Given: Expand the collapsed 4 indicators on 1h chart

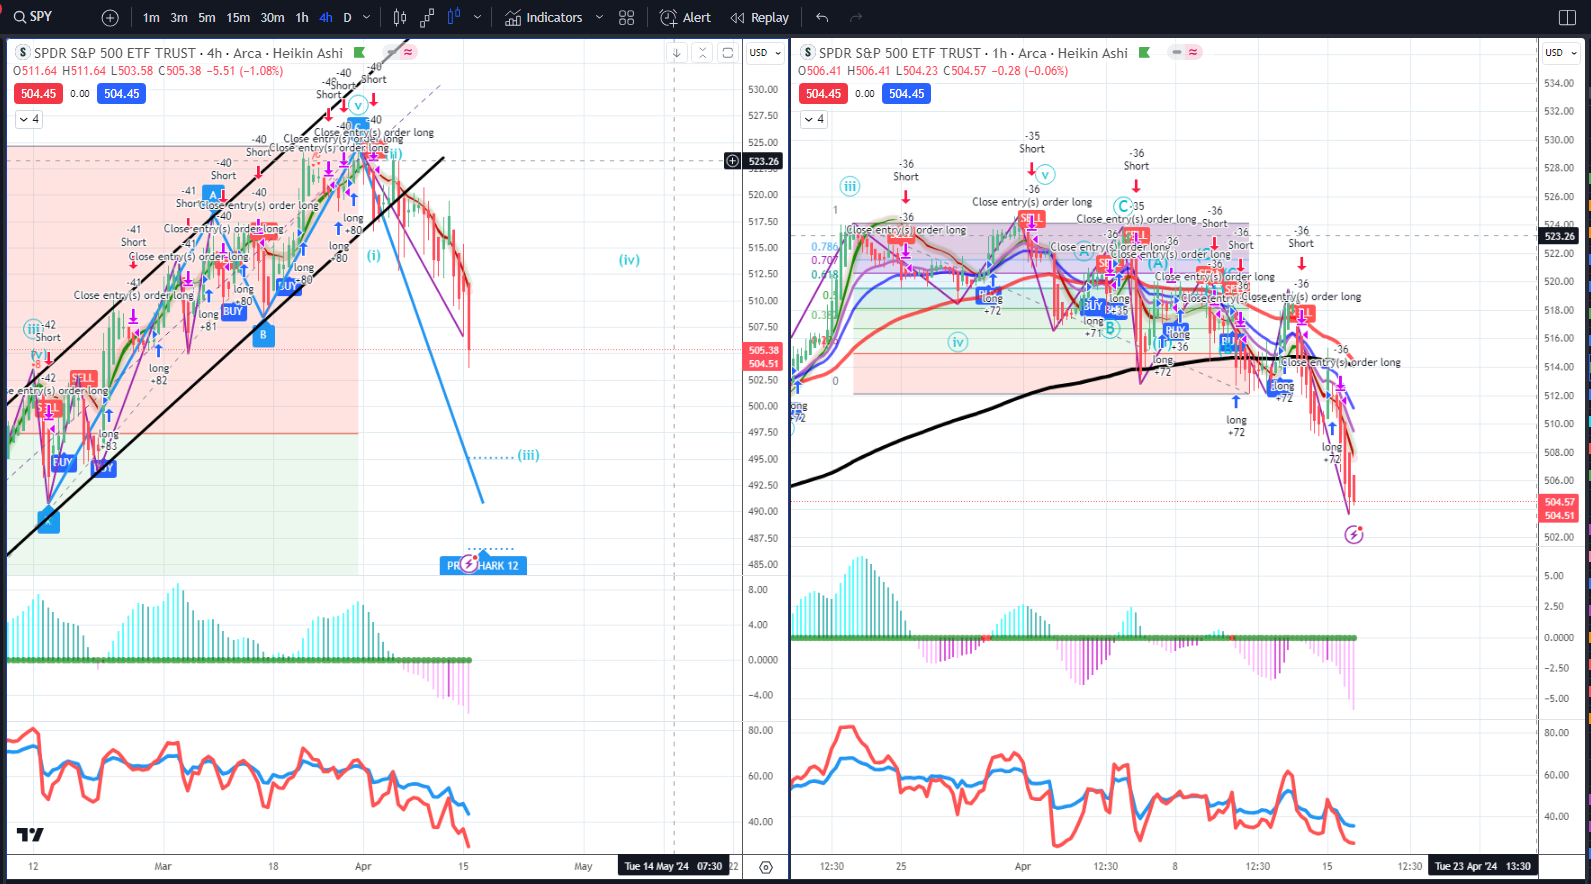Looking at the screenshot, I should 814,119.
